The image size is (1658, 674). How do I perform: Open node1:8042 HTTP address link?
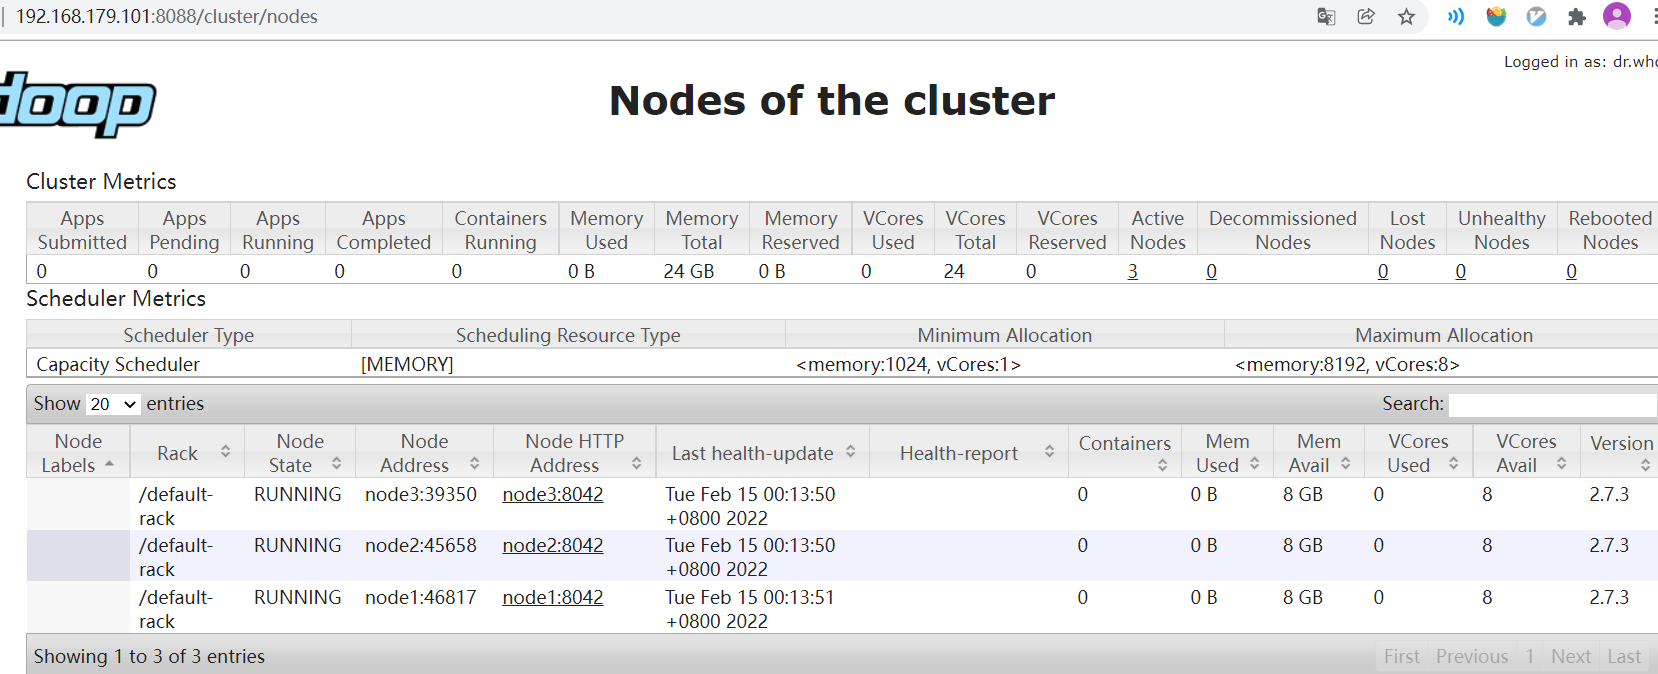click(553, 597)
